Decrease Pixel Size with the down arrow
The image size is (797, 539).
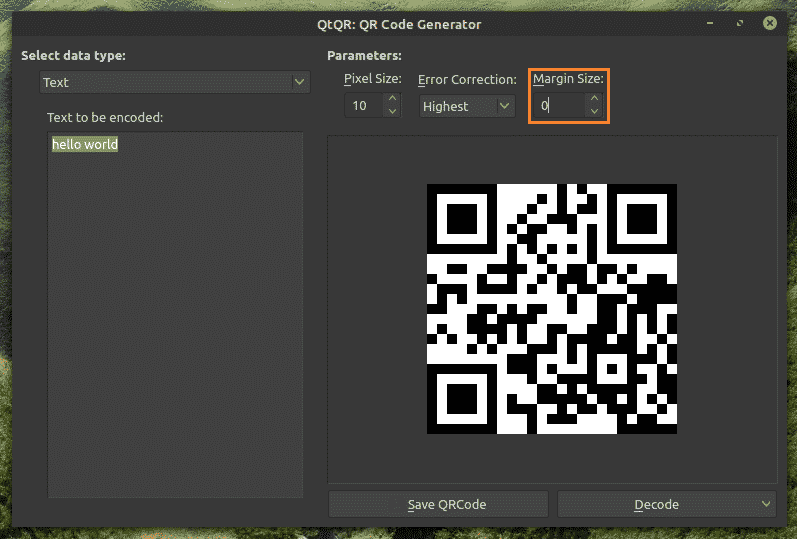coord(392,112)
